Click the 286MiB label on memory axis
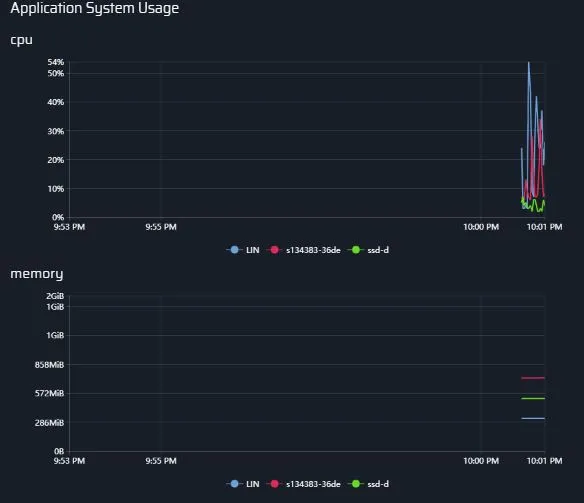584x503 pixels. tap(50, 423)
